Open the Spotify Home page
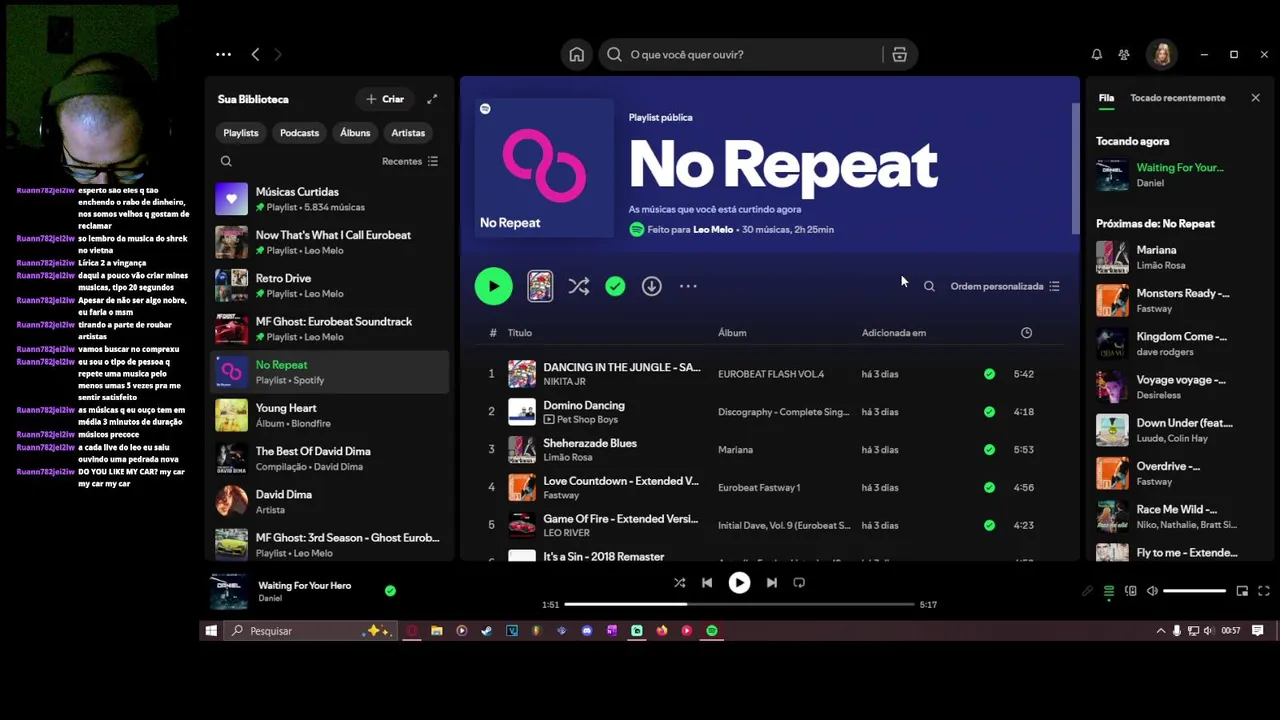 pyautogui.click(x=577, y=55)
